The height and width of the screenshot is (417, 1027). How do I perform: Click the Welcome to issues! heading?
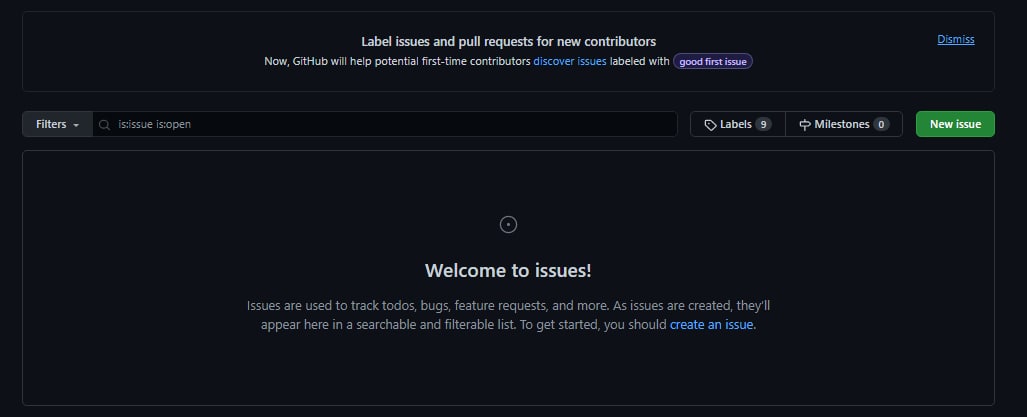(x=508, y=270)
